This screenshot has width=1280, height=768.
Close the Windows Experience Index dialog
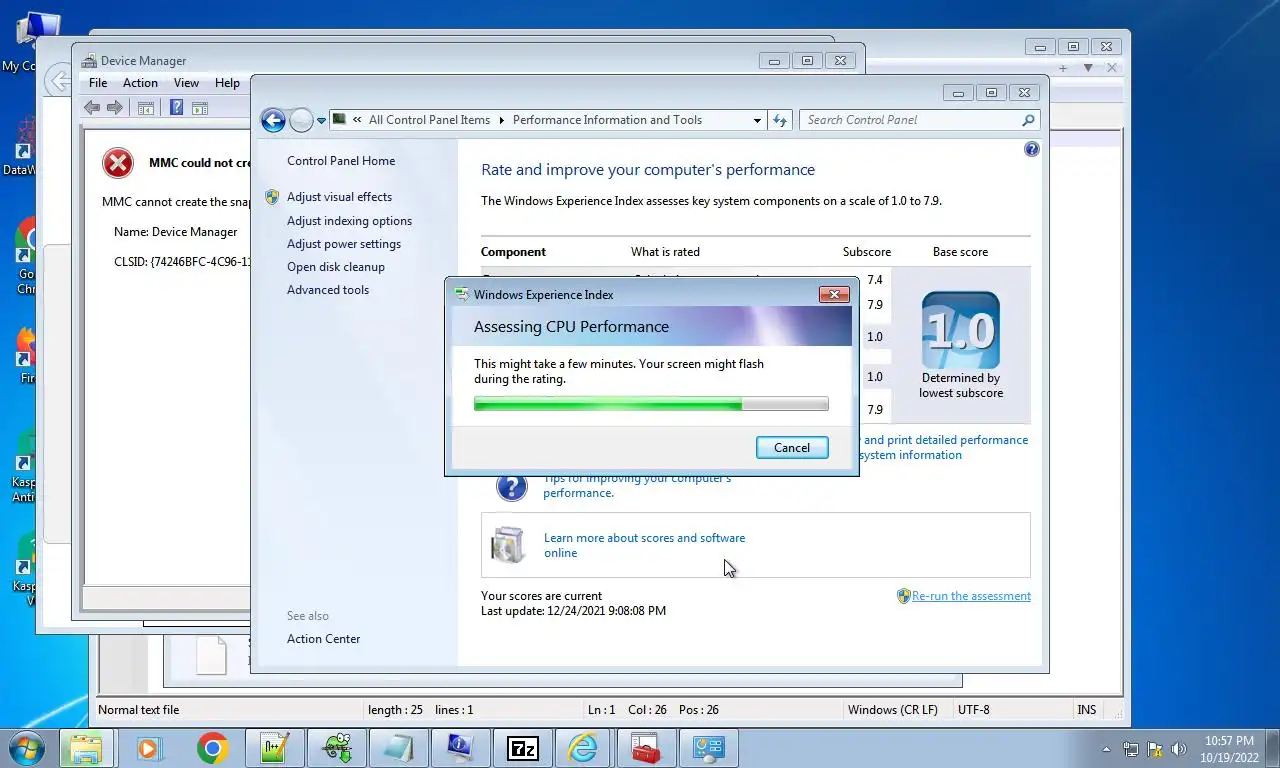(x=834, y=294)
